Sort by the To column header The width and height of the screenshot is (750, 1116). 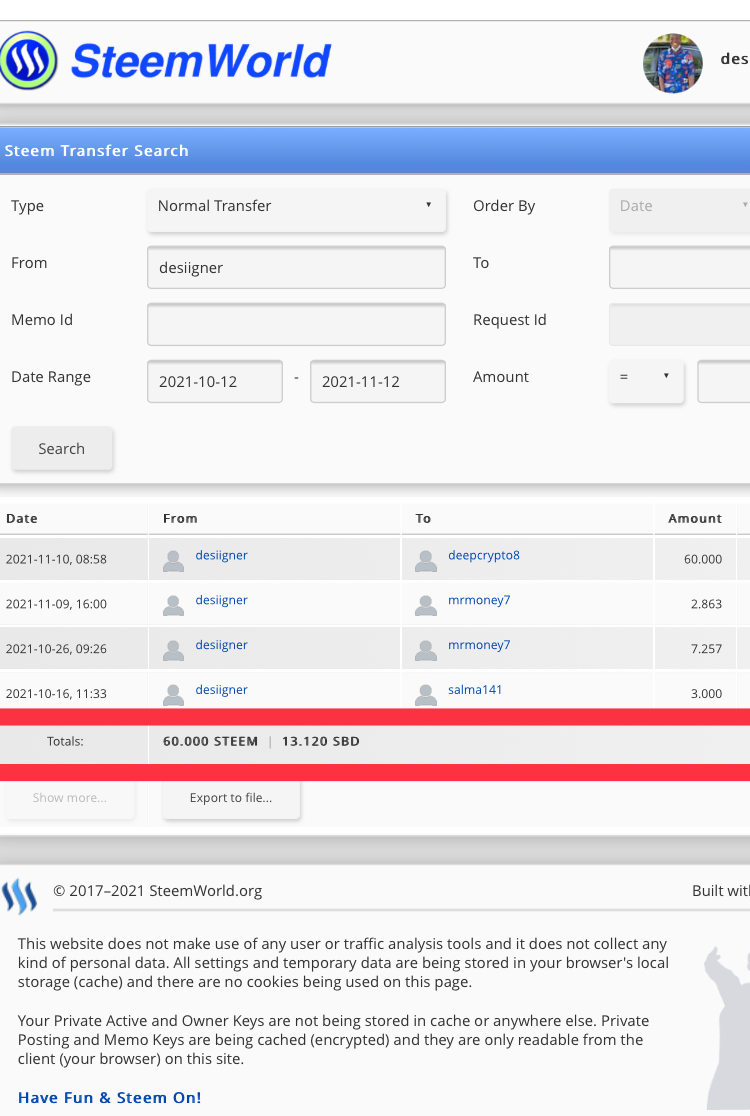[423, 519]
